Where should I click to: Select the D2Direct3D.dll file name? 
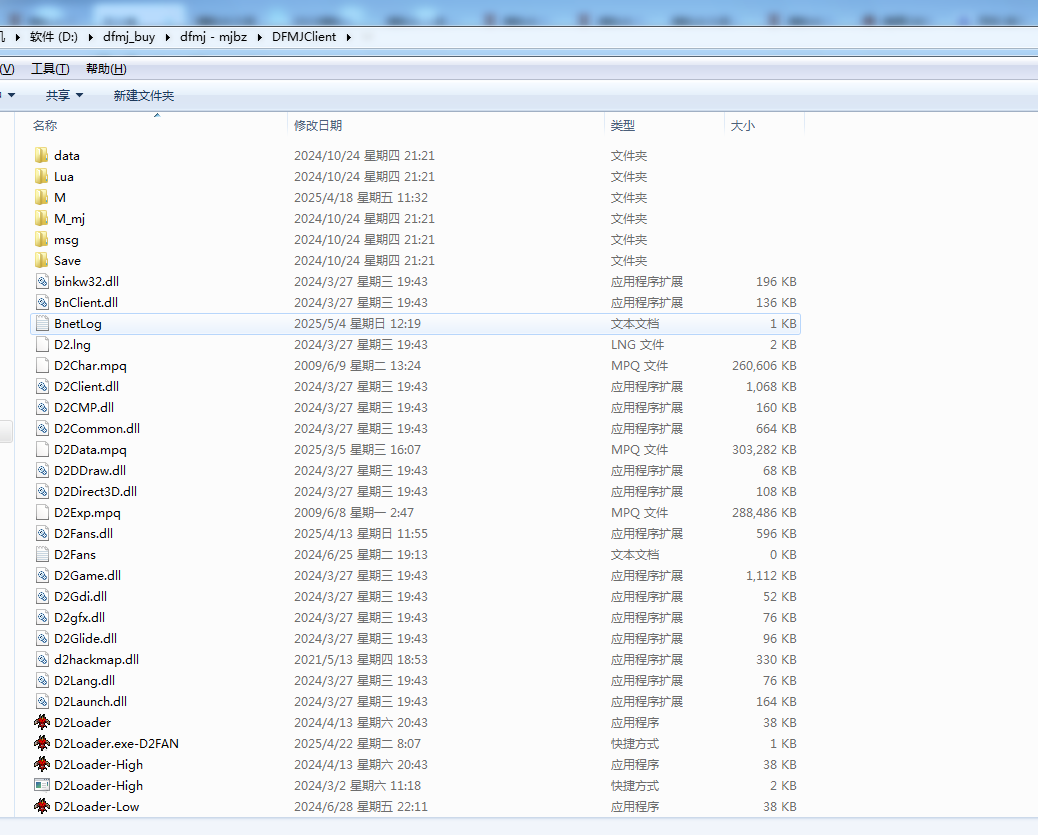pyautogui.click(x=95, y=492)
